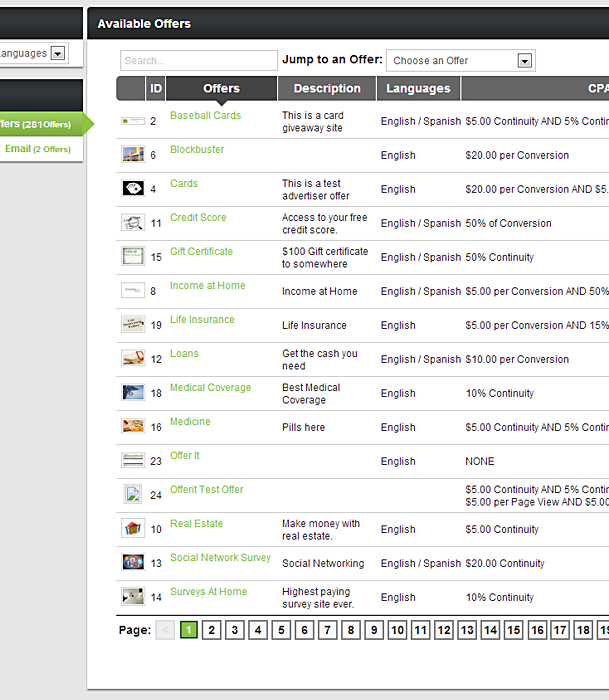Click the offers Search input field
This screenshot has height=700, width=609.
click(198, 61)
